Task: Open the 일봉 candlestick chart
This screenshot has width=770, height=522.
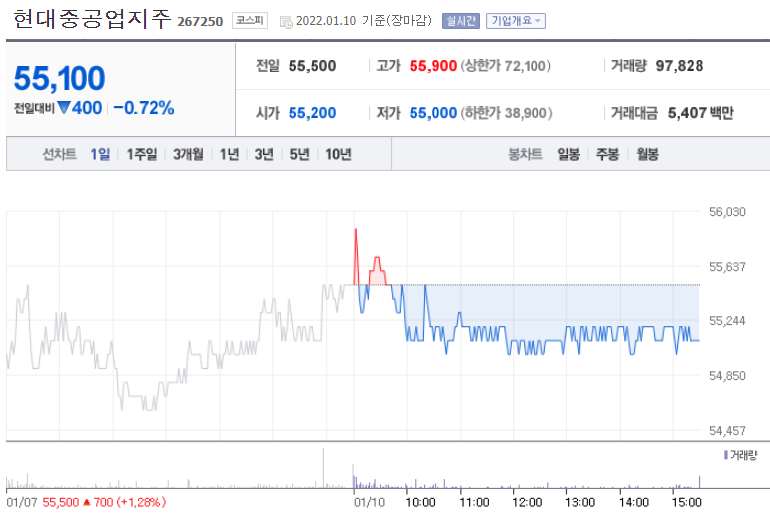Action: (569, 154)
